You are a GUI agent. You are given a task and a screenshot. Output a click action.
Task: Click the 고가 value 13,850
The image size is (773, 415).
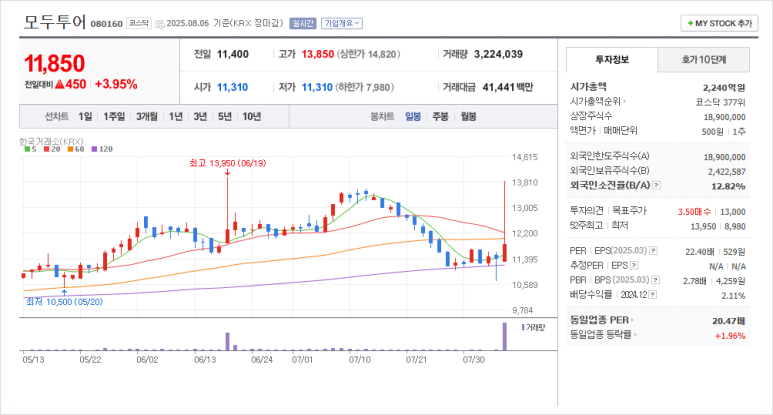tap(318, 55)
